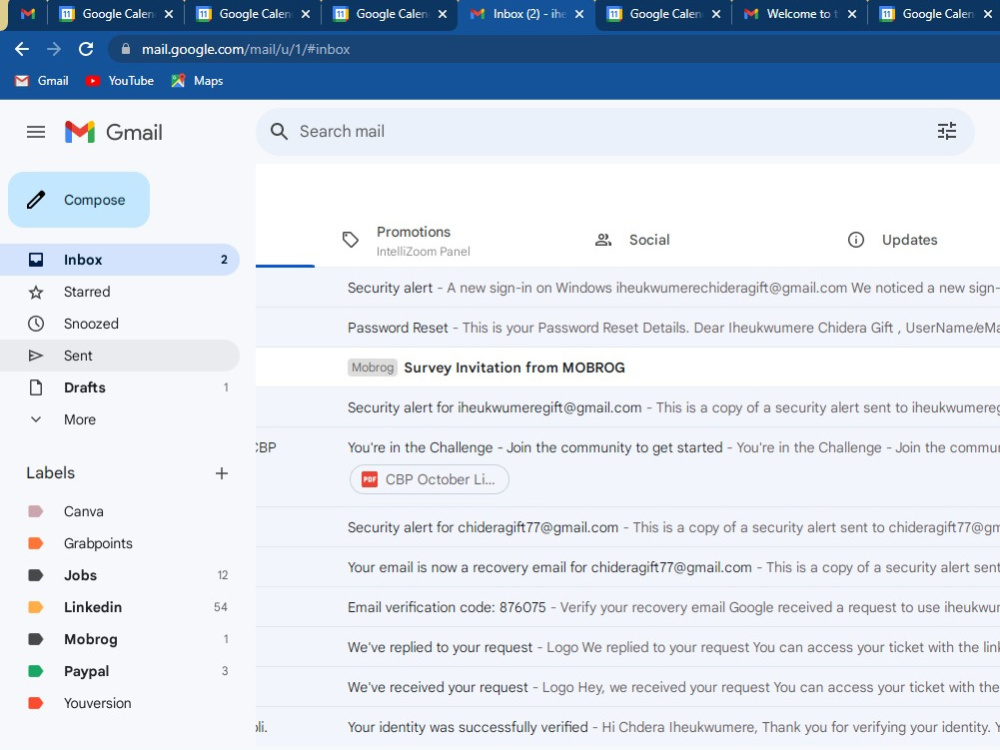Screen dimensions: 1000x750
Task: Open the Gmail bookmark
Action: click(41, 81)
